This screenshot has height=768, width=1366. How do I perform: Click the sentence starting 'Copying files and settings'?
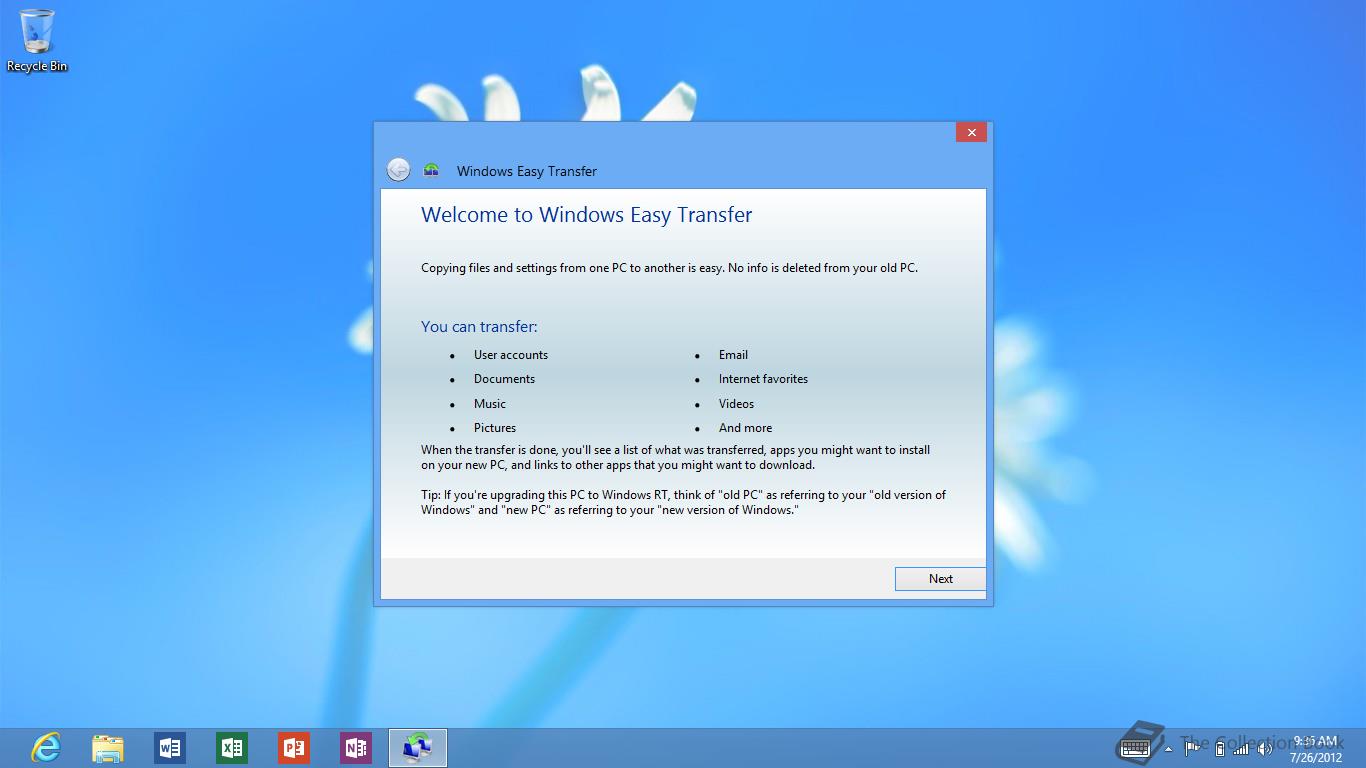coord(669,268)
